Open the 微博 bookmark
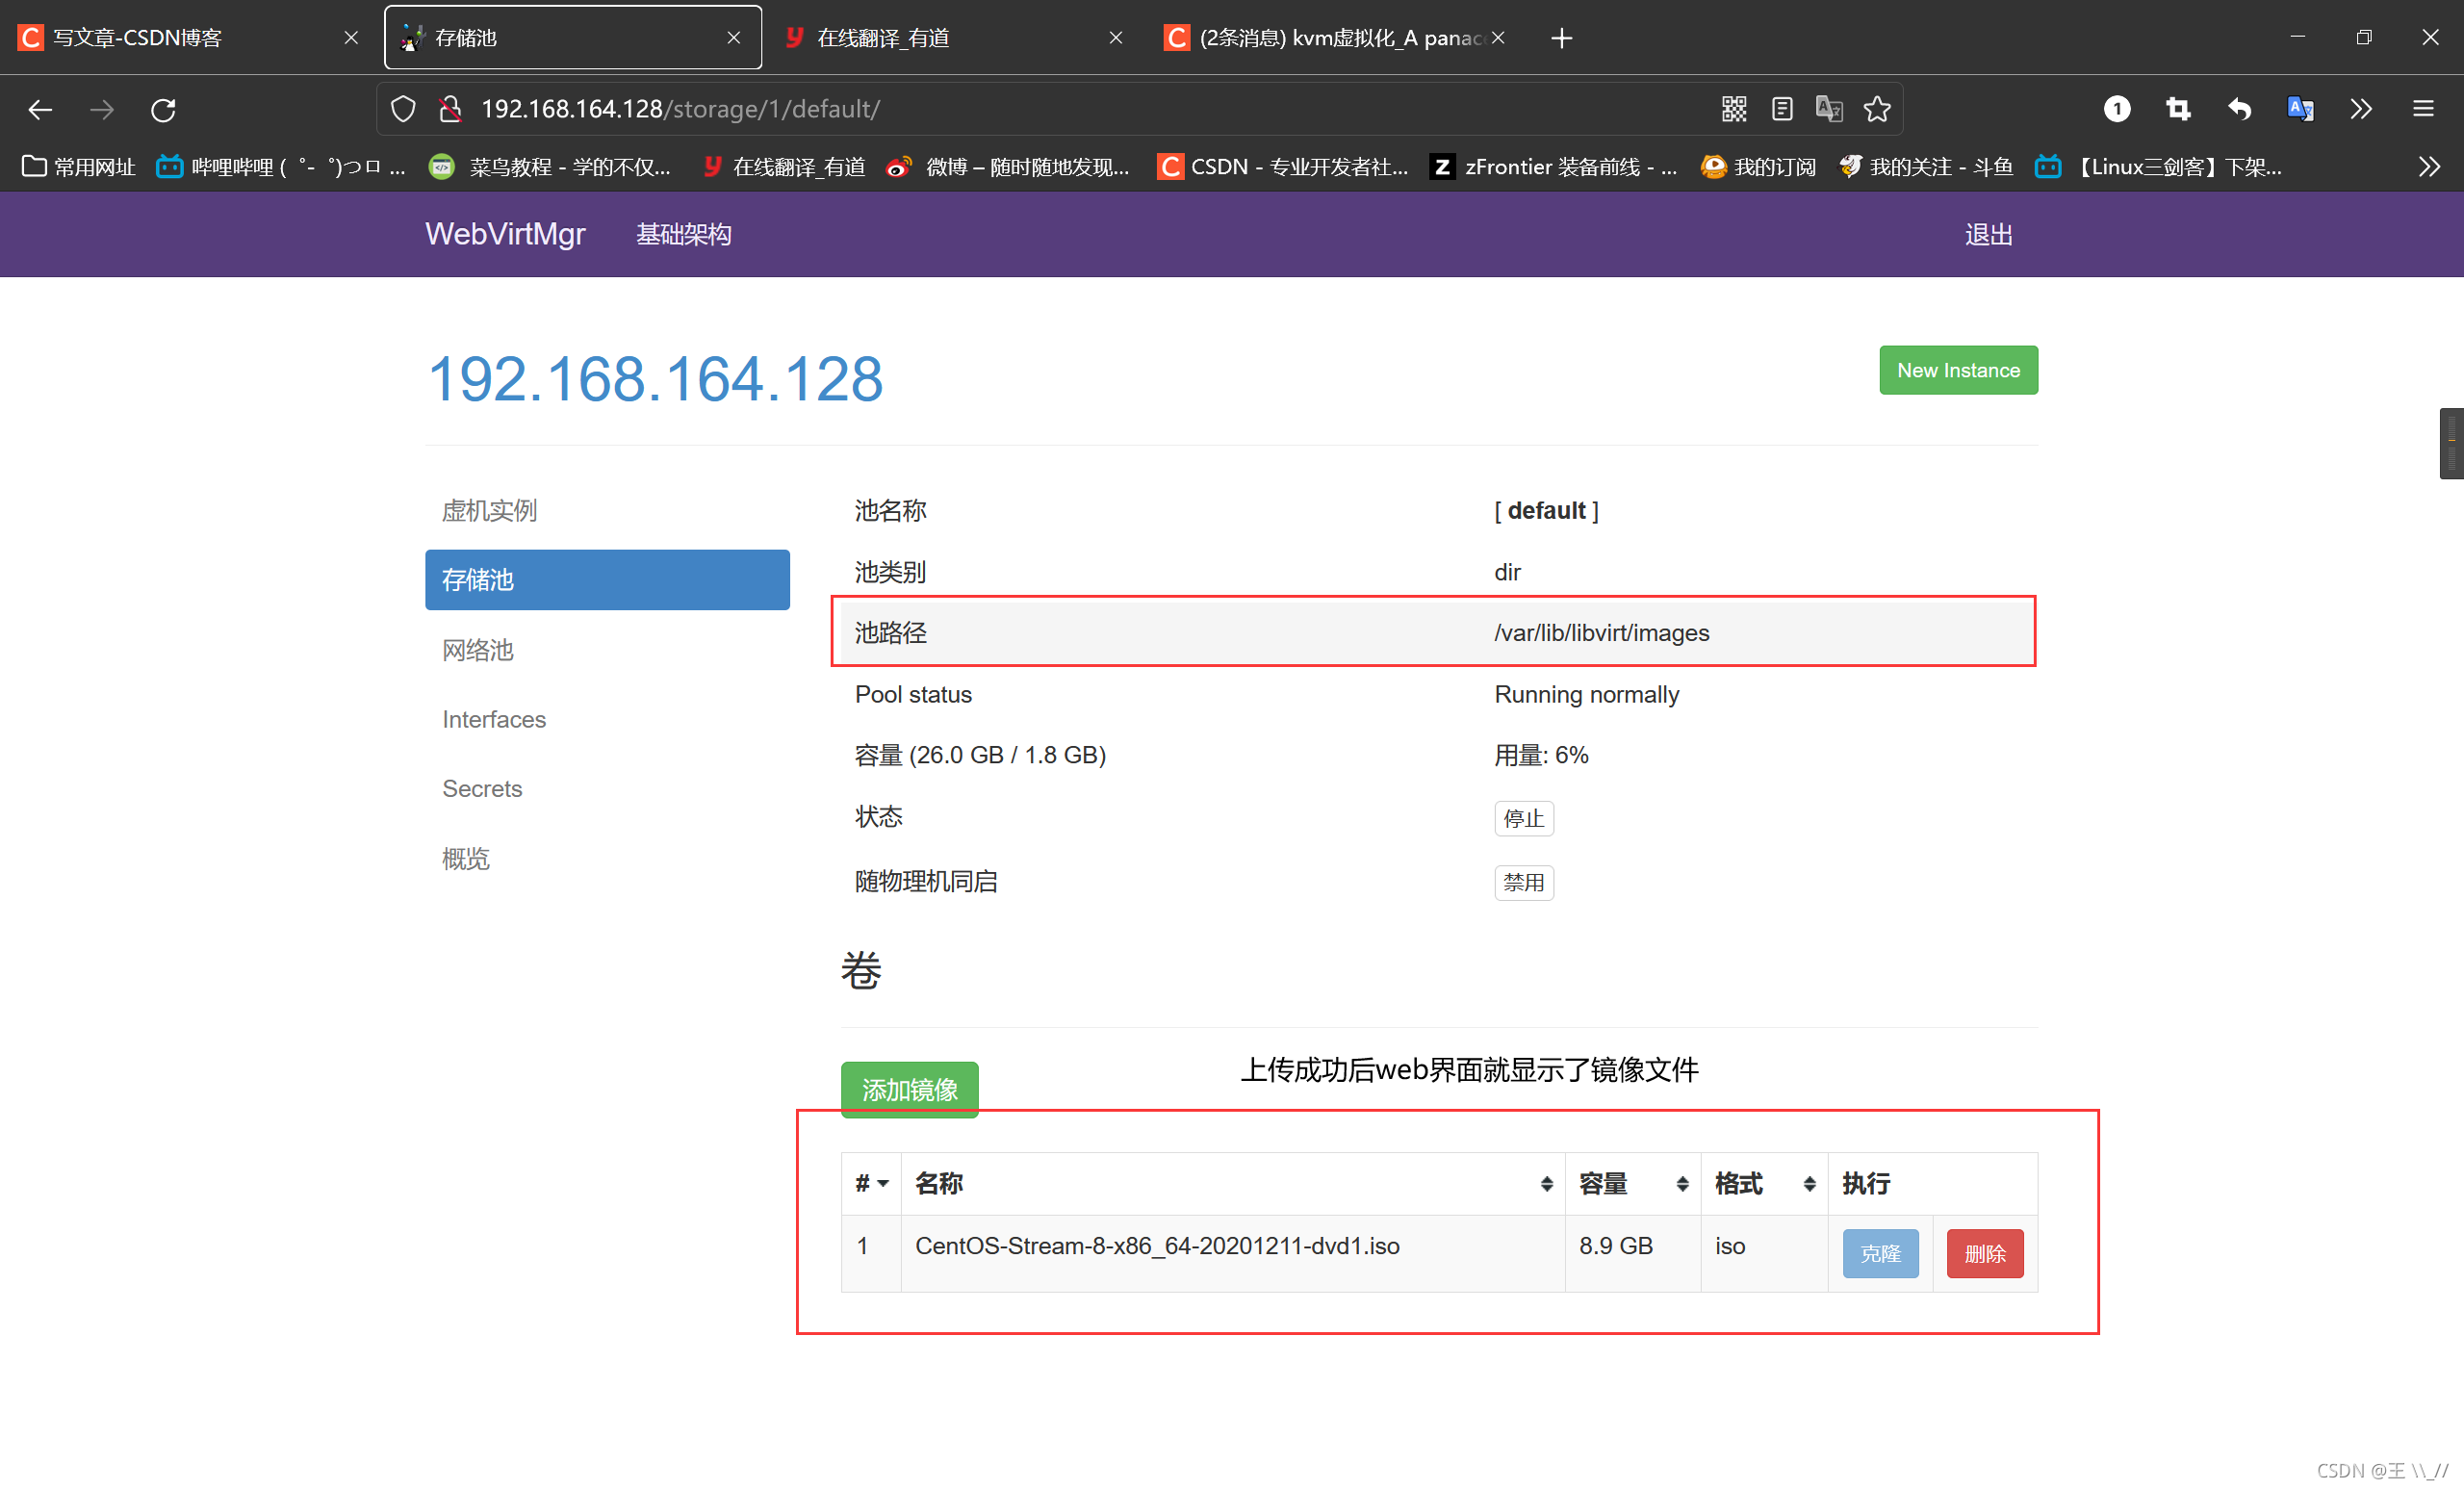Screen dimensions: 2464x1490 (1008, 166)
